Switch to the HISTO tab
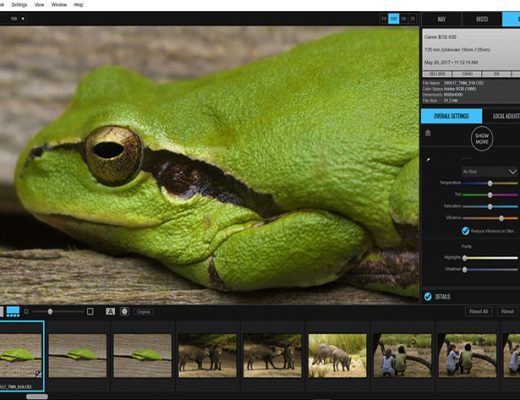This screenshot has width=520, height=400. (482, 19)
